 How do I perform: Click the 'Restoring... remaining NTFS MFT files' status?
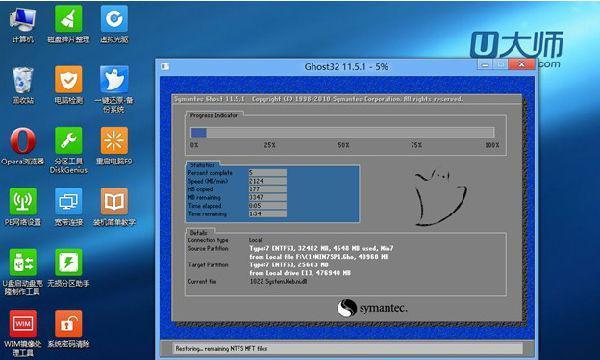(221, 349)
